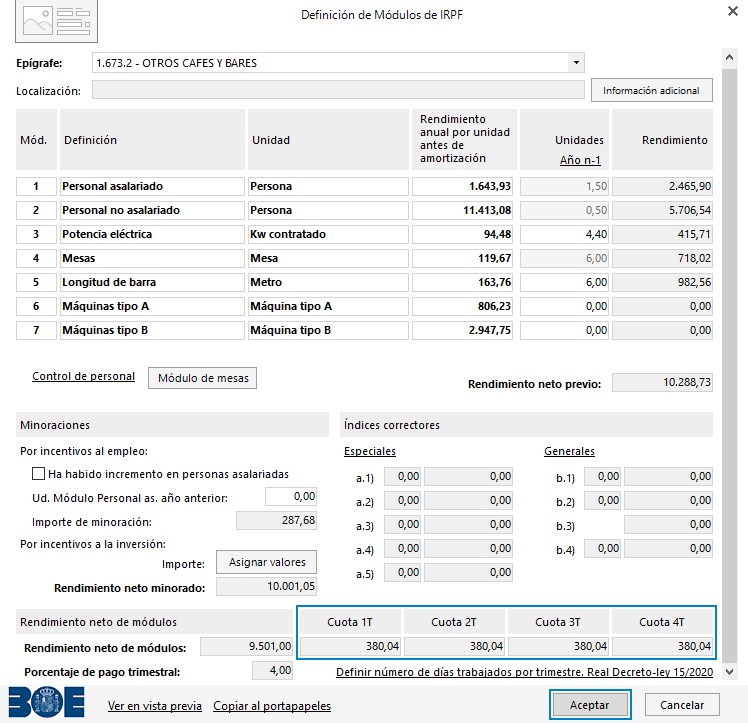Click the BOE logo icon
Screen dimensions: 748x723
pos(47,702)
